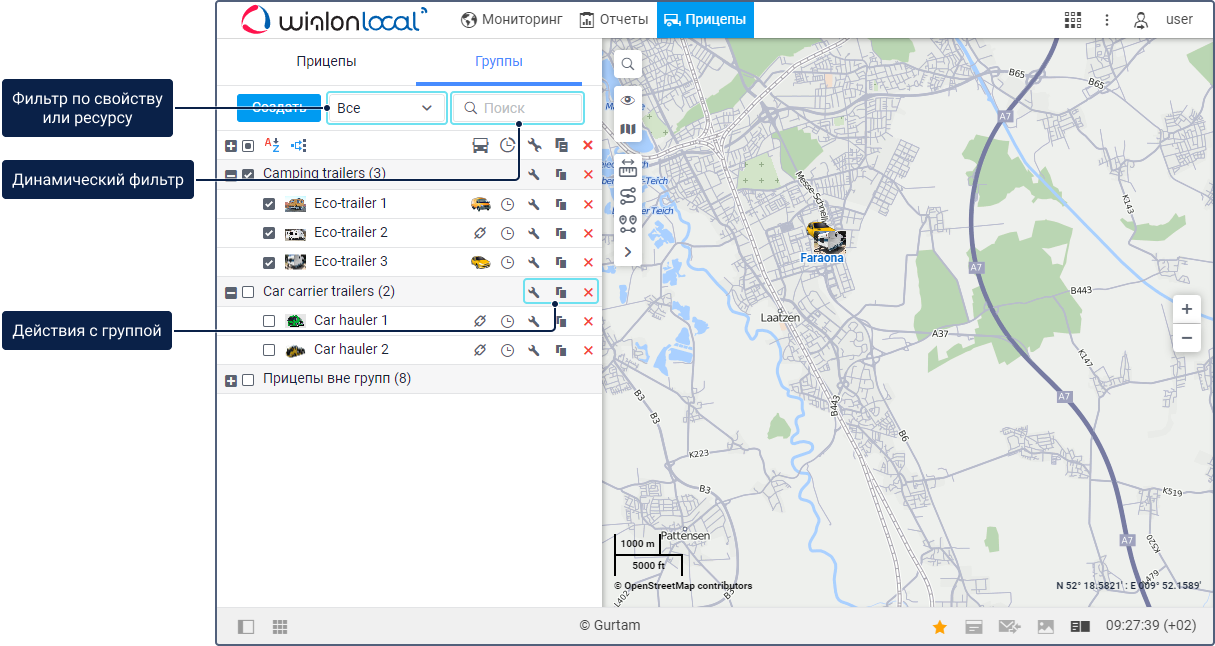The image size is (1215, 646).
Task: Zoom in on the map
Action: point(1186,309)
